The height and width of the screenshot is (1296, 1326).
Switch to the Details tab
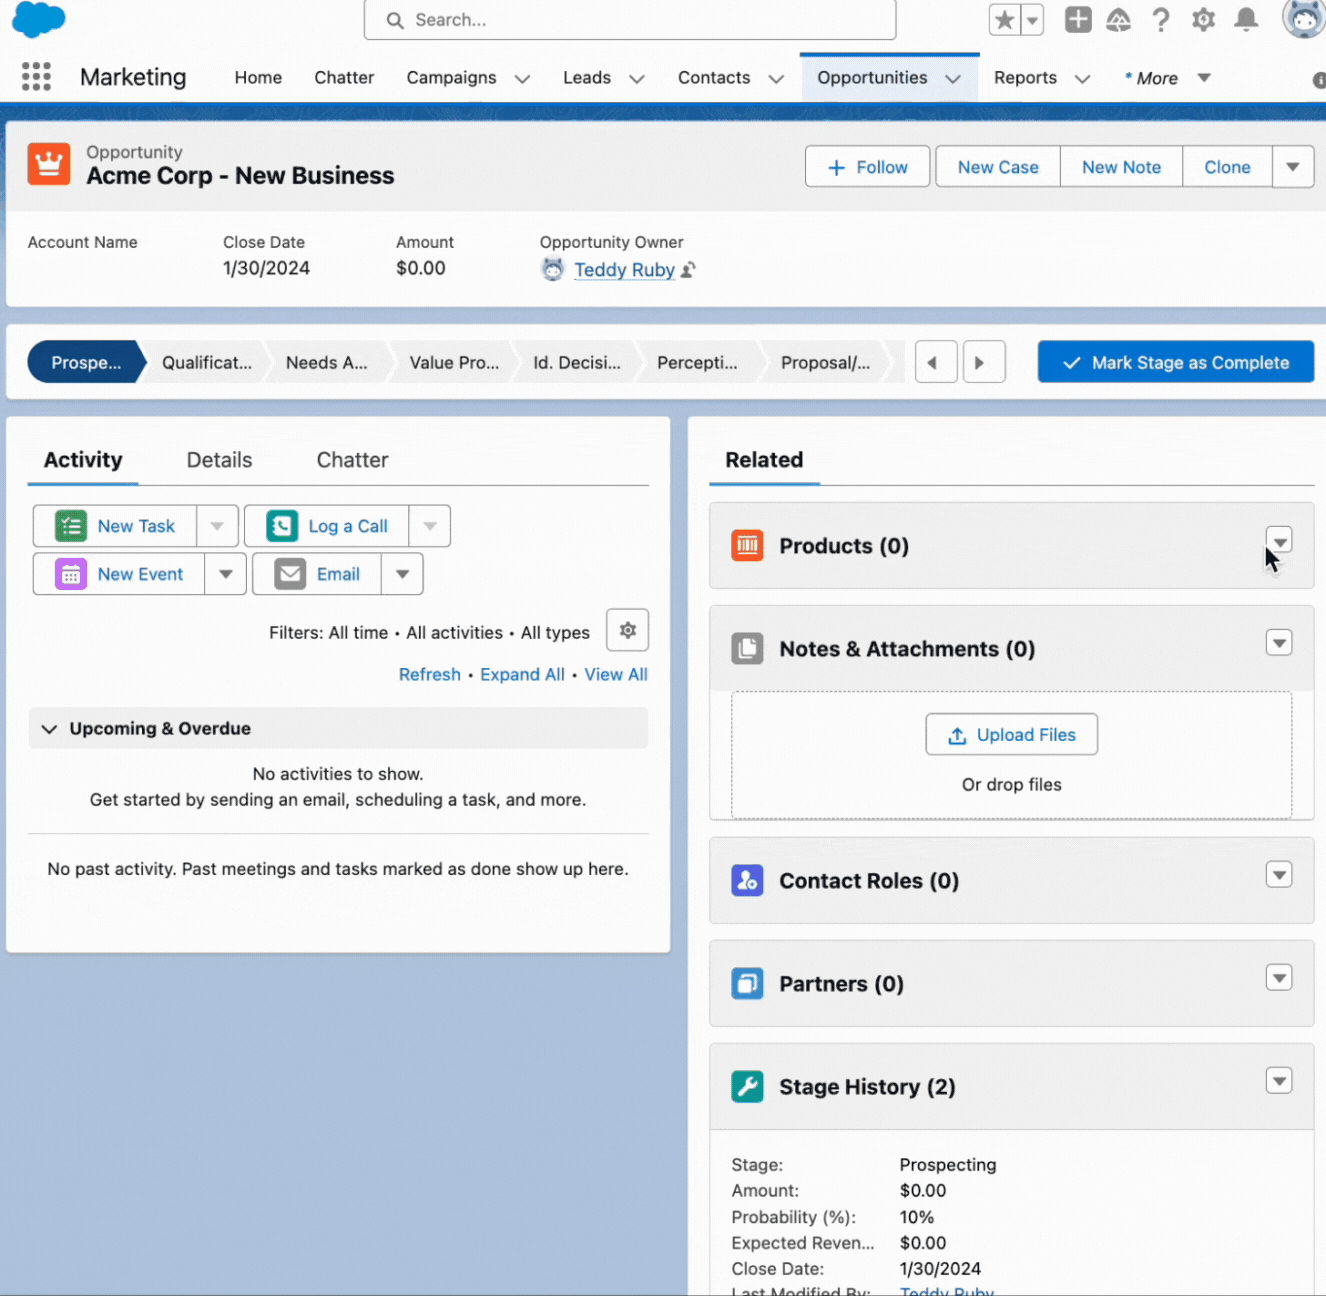pos(219,459)
